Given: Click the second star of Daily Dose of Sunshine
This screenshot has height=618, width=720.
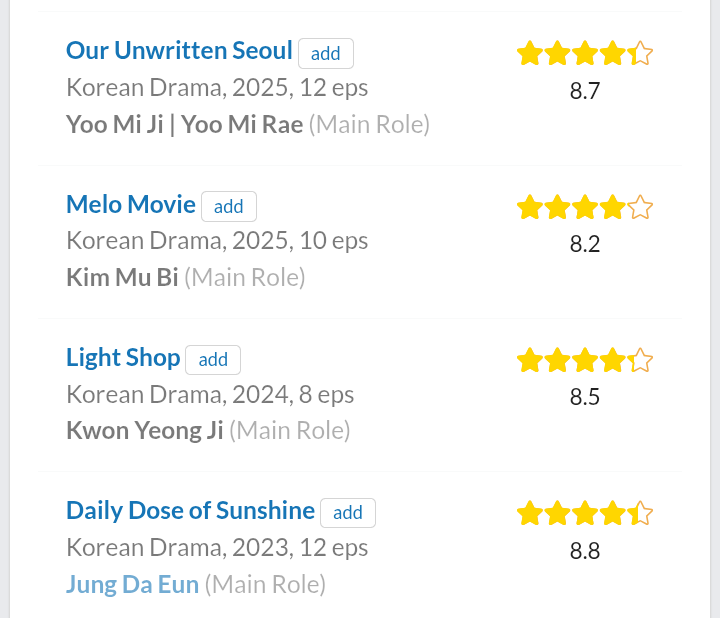Looking at the screenshot, I should [557, 513].
